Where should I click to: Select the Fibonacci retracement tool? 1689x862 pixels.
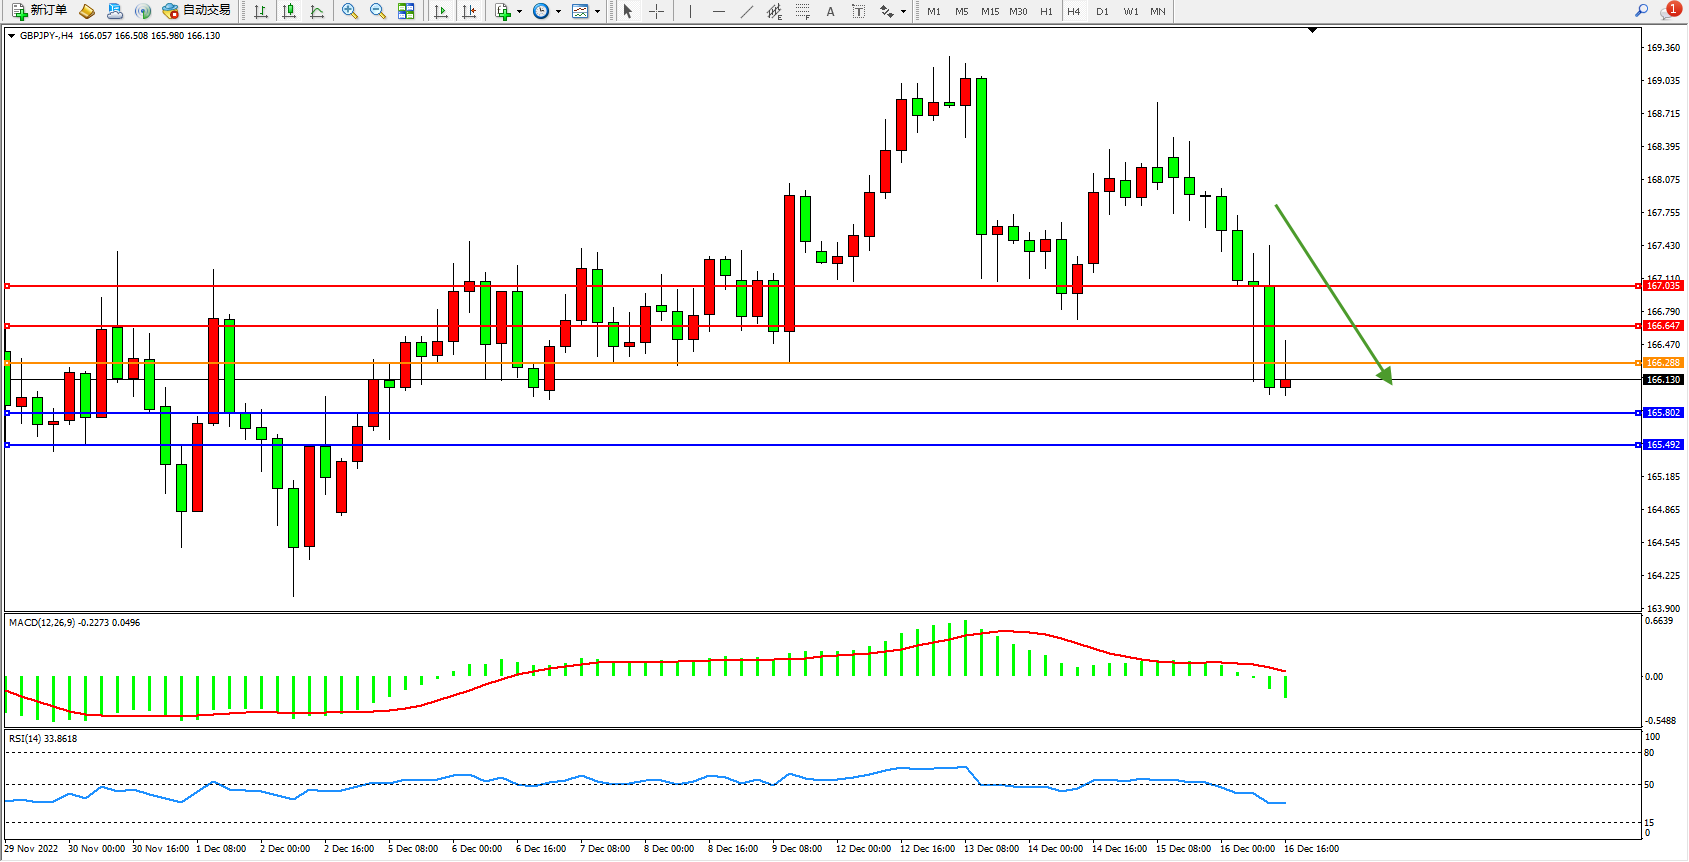coord(802,11)
